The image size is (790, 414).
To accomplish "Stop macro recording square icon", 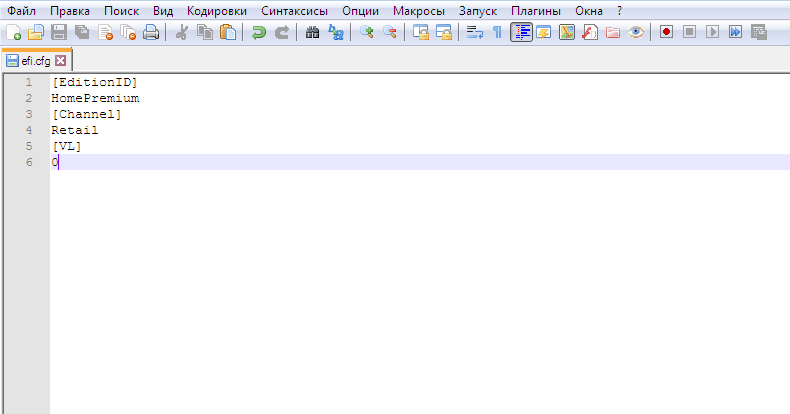I will coord(689,33).
